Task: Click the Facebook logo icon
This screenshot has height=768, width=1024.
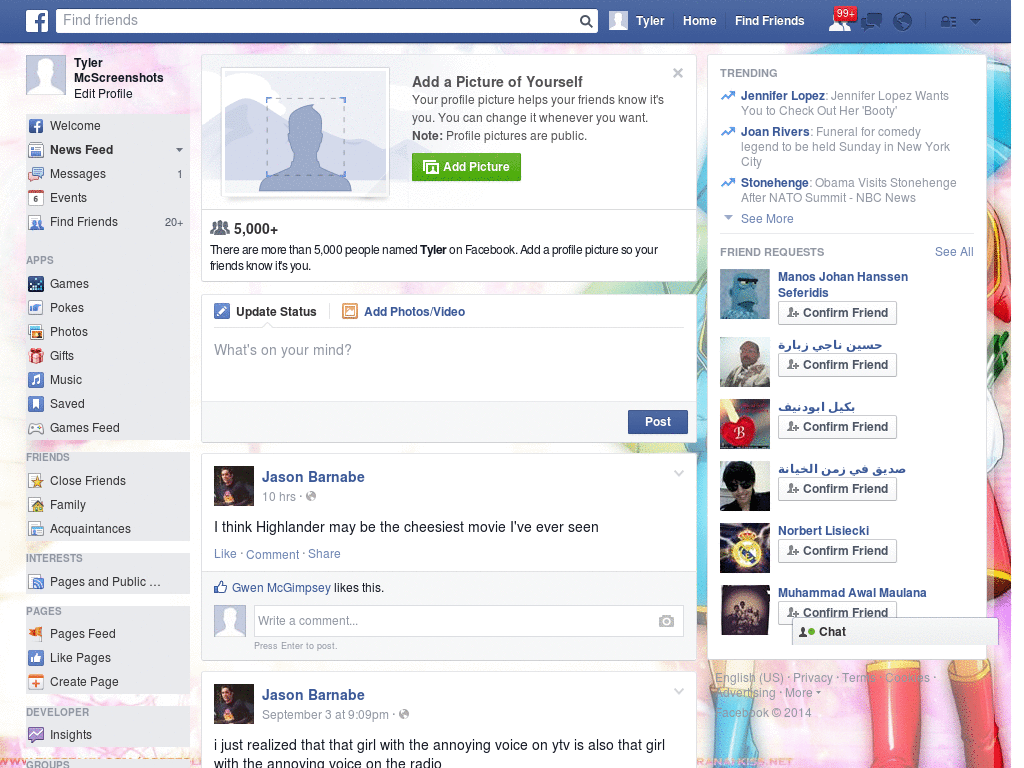Action: (37, 21)
